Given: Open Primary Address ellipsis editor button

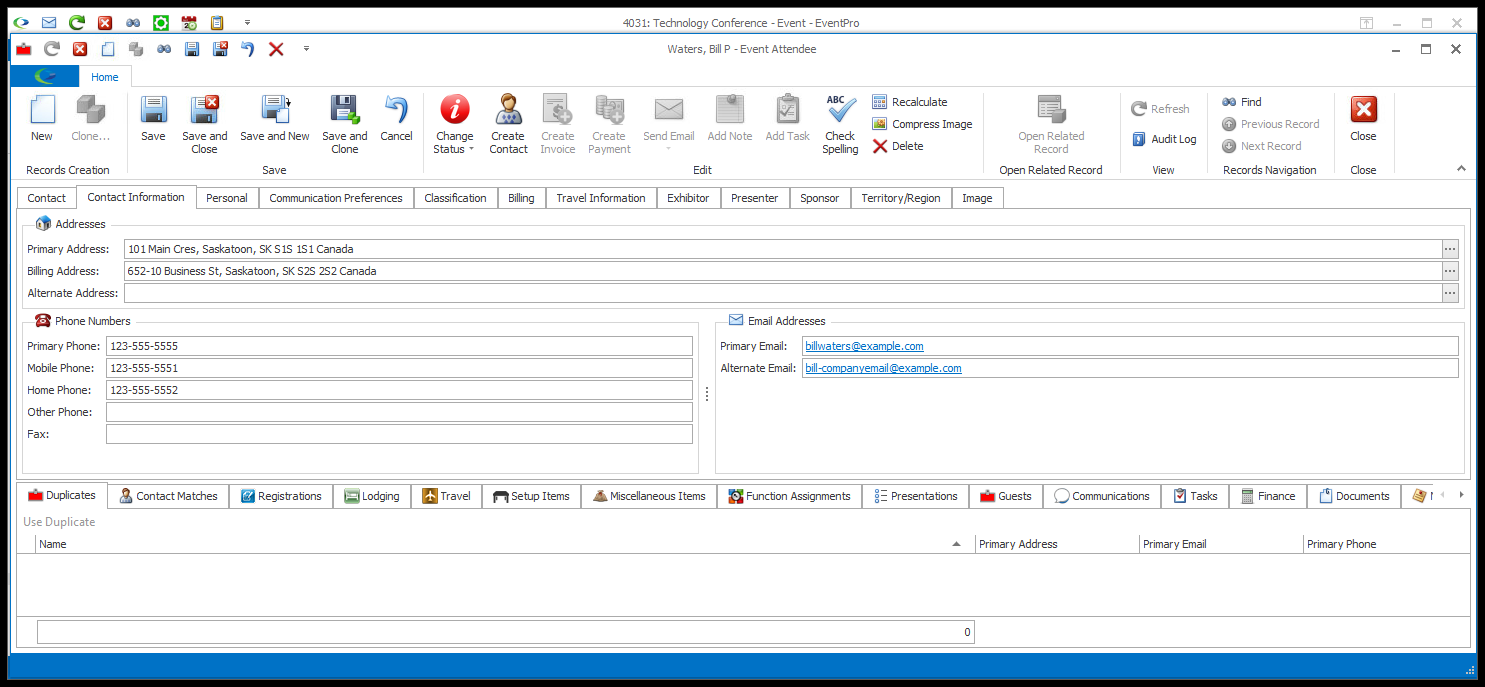Looking at the screenshot, I should pyautogui.click(x=1450, y=249).
